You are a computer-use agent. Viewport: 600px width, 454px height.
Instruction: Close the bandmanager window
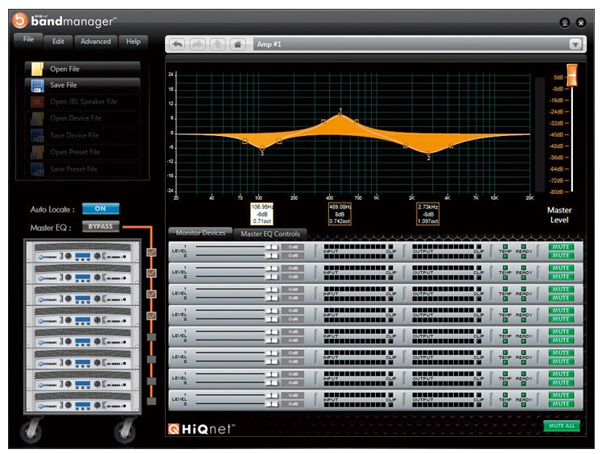point(581,23)
